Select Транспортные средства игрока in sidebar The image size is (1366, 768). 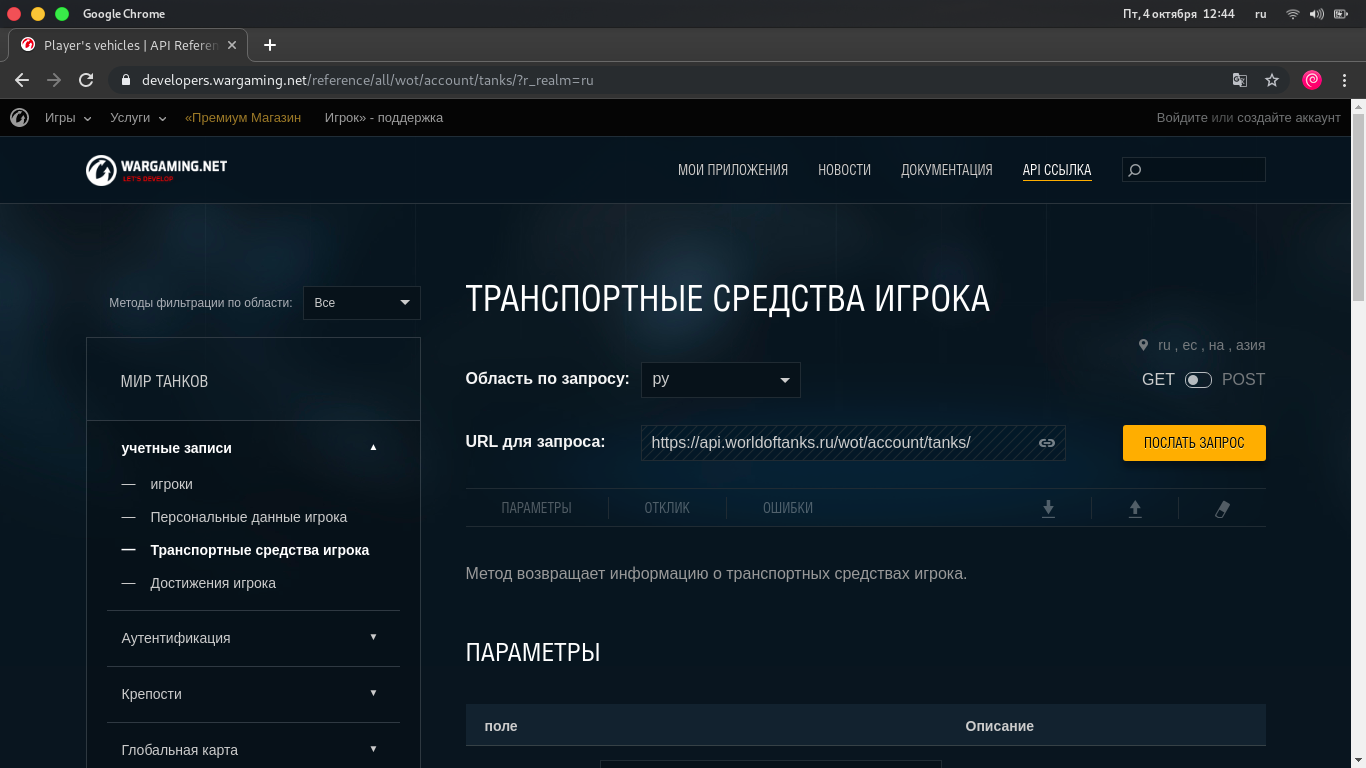click(260, 550)
